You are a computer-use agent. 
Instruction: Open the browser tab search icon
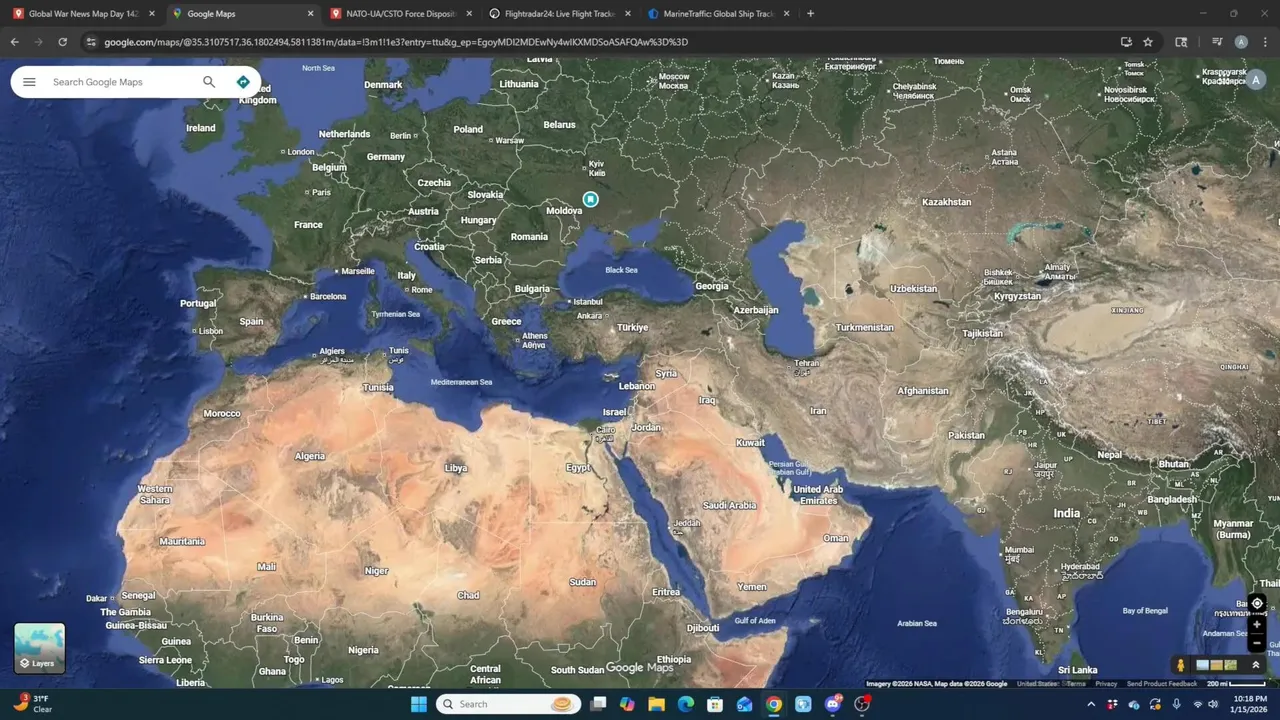(x=1181, y=42)
